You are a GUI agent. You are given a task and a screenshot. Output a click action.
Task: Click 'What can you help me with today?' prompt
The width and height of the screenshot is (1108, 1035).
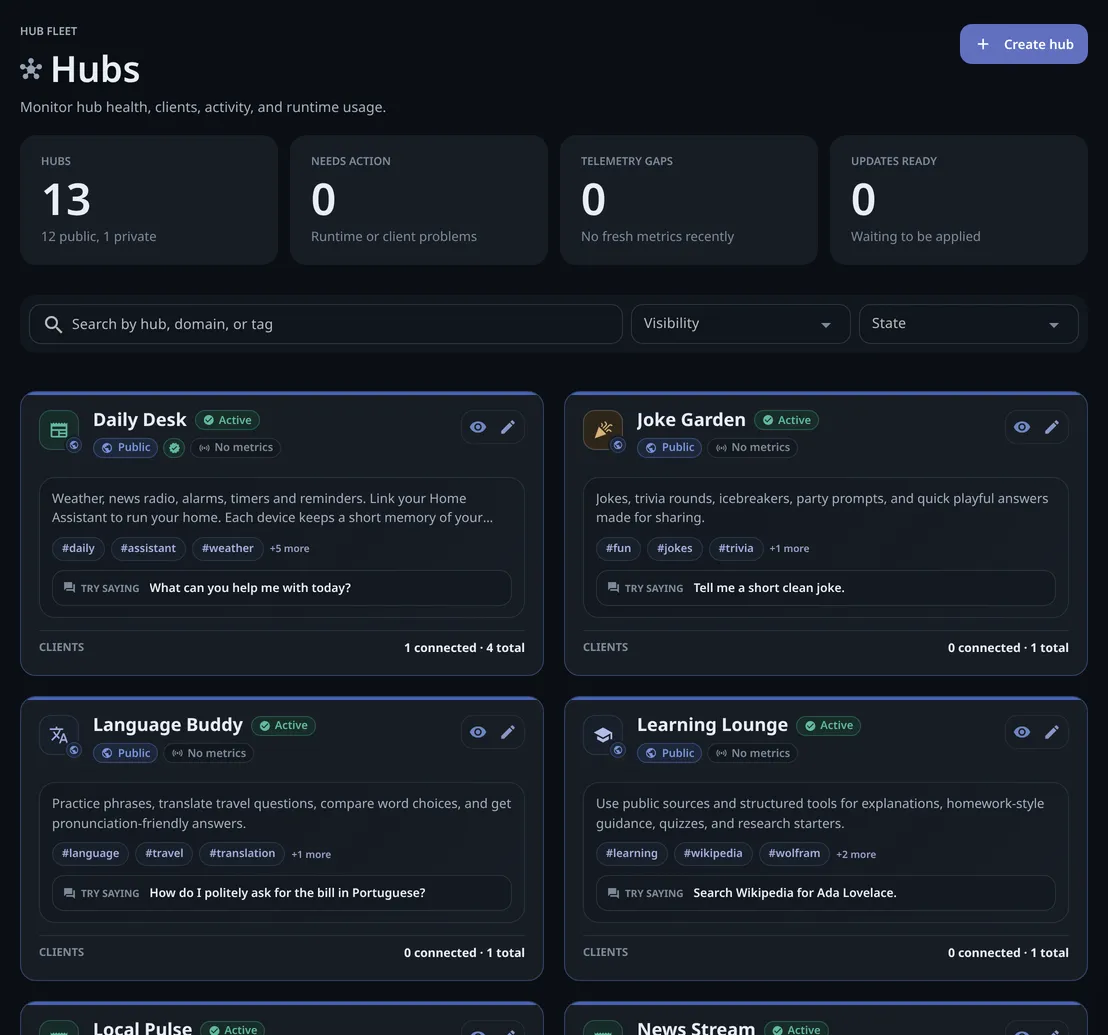click(250, 588)
